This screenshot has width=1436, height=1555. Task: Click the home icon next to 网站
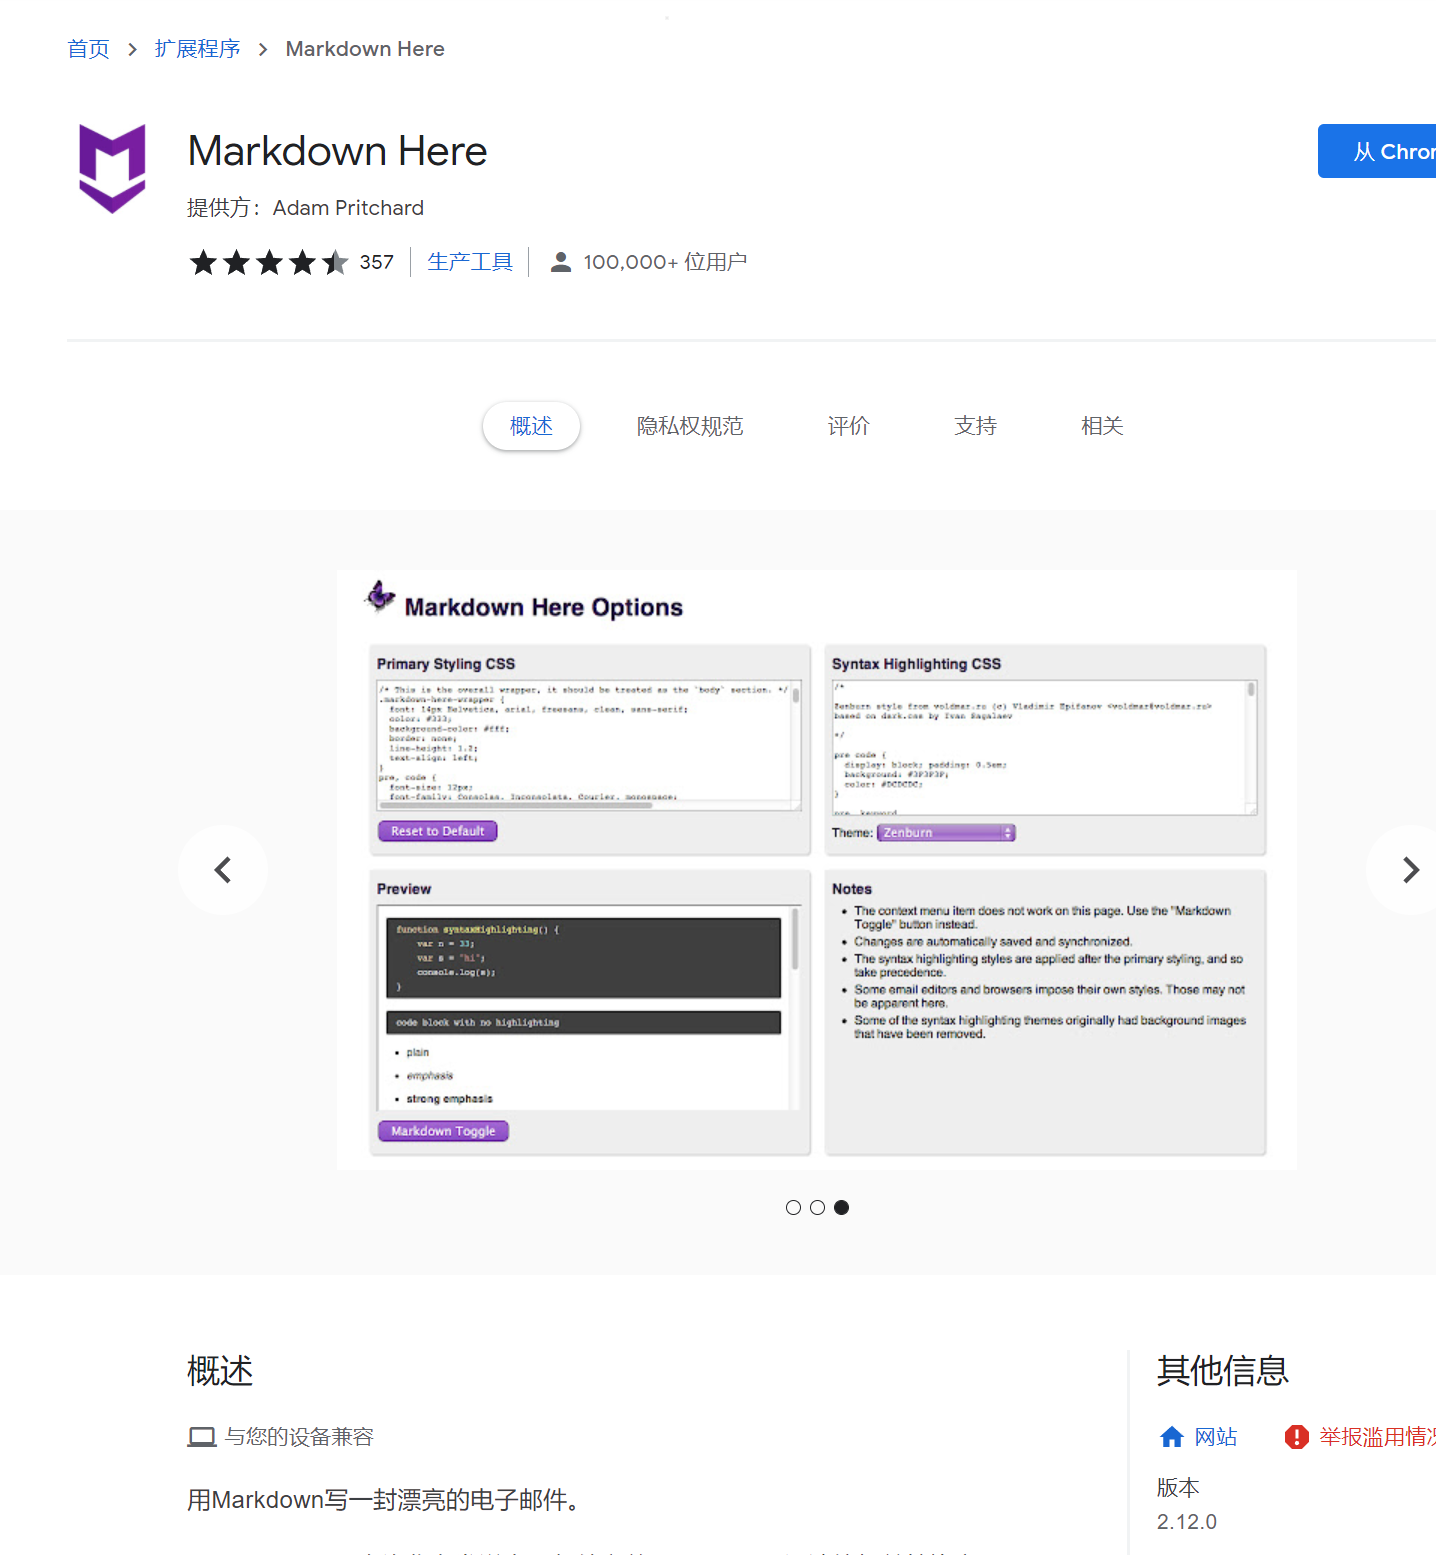point(1172,1437)
